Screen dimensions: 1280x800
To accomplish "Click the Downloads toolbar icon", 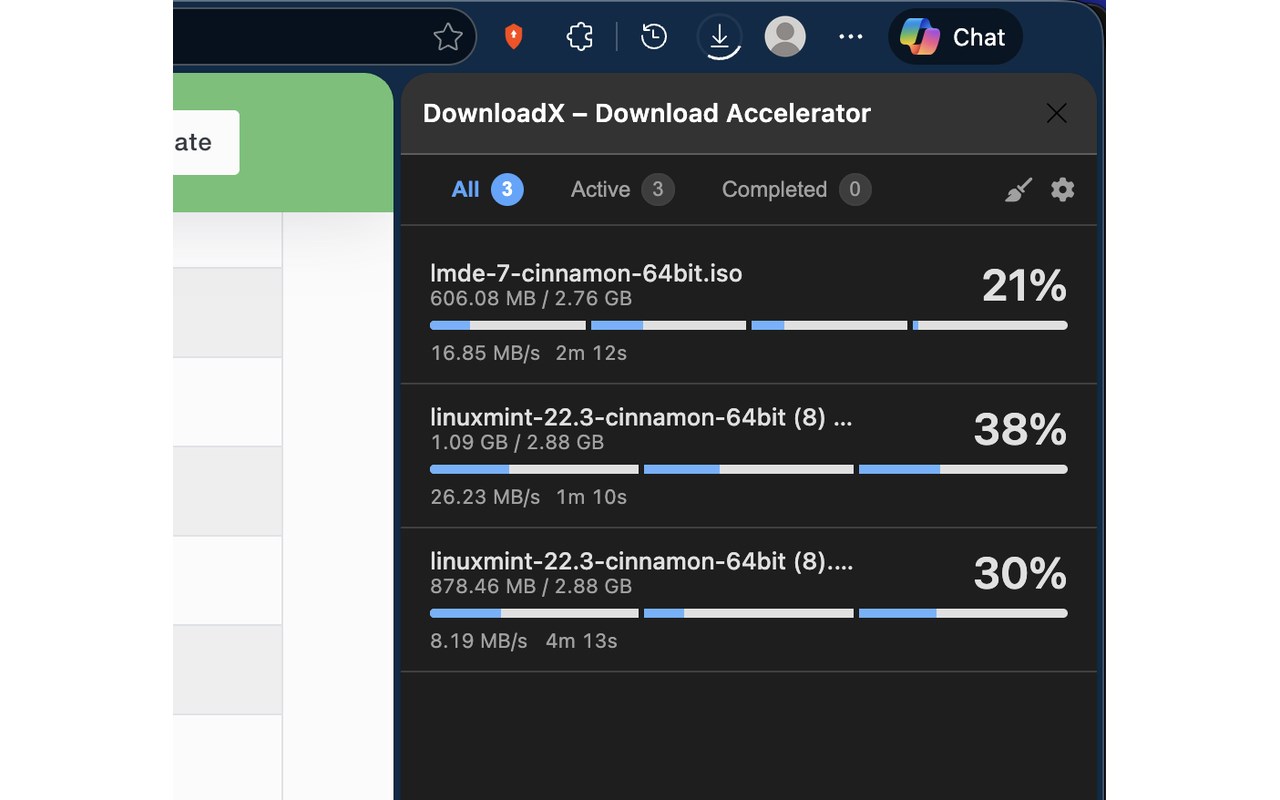I will coord(719,38).
